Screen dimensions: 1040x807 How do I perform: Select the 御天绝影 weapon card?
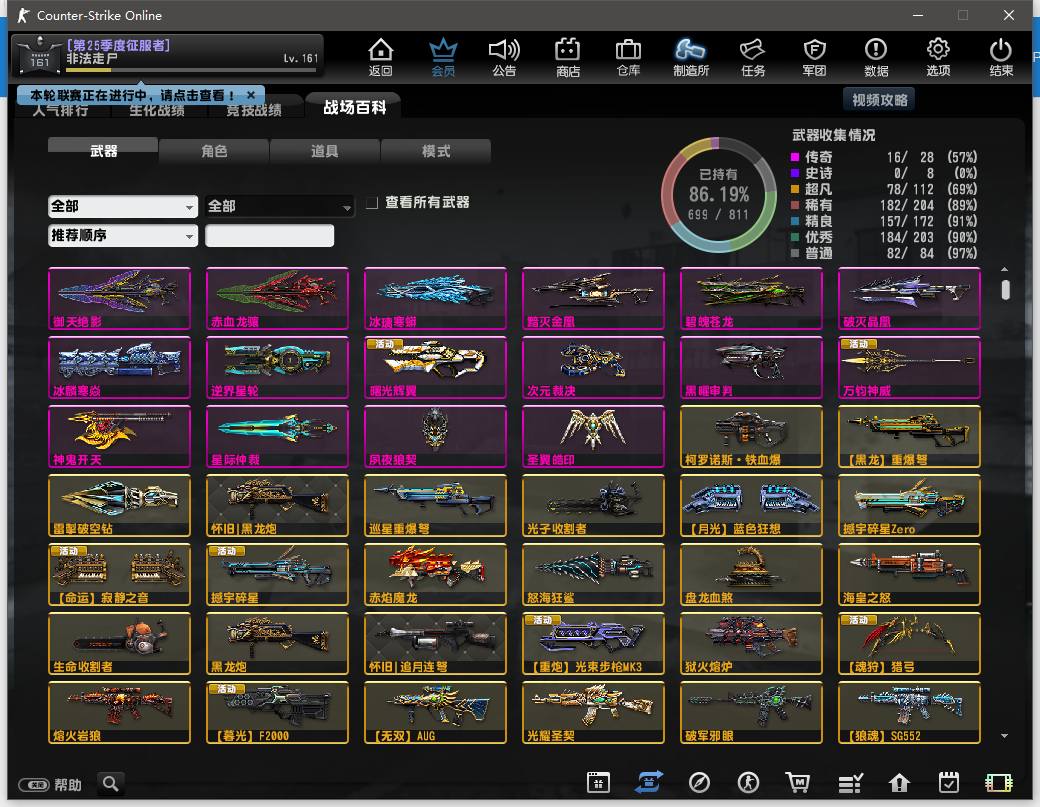pos(119,298)
